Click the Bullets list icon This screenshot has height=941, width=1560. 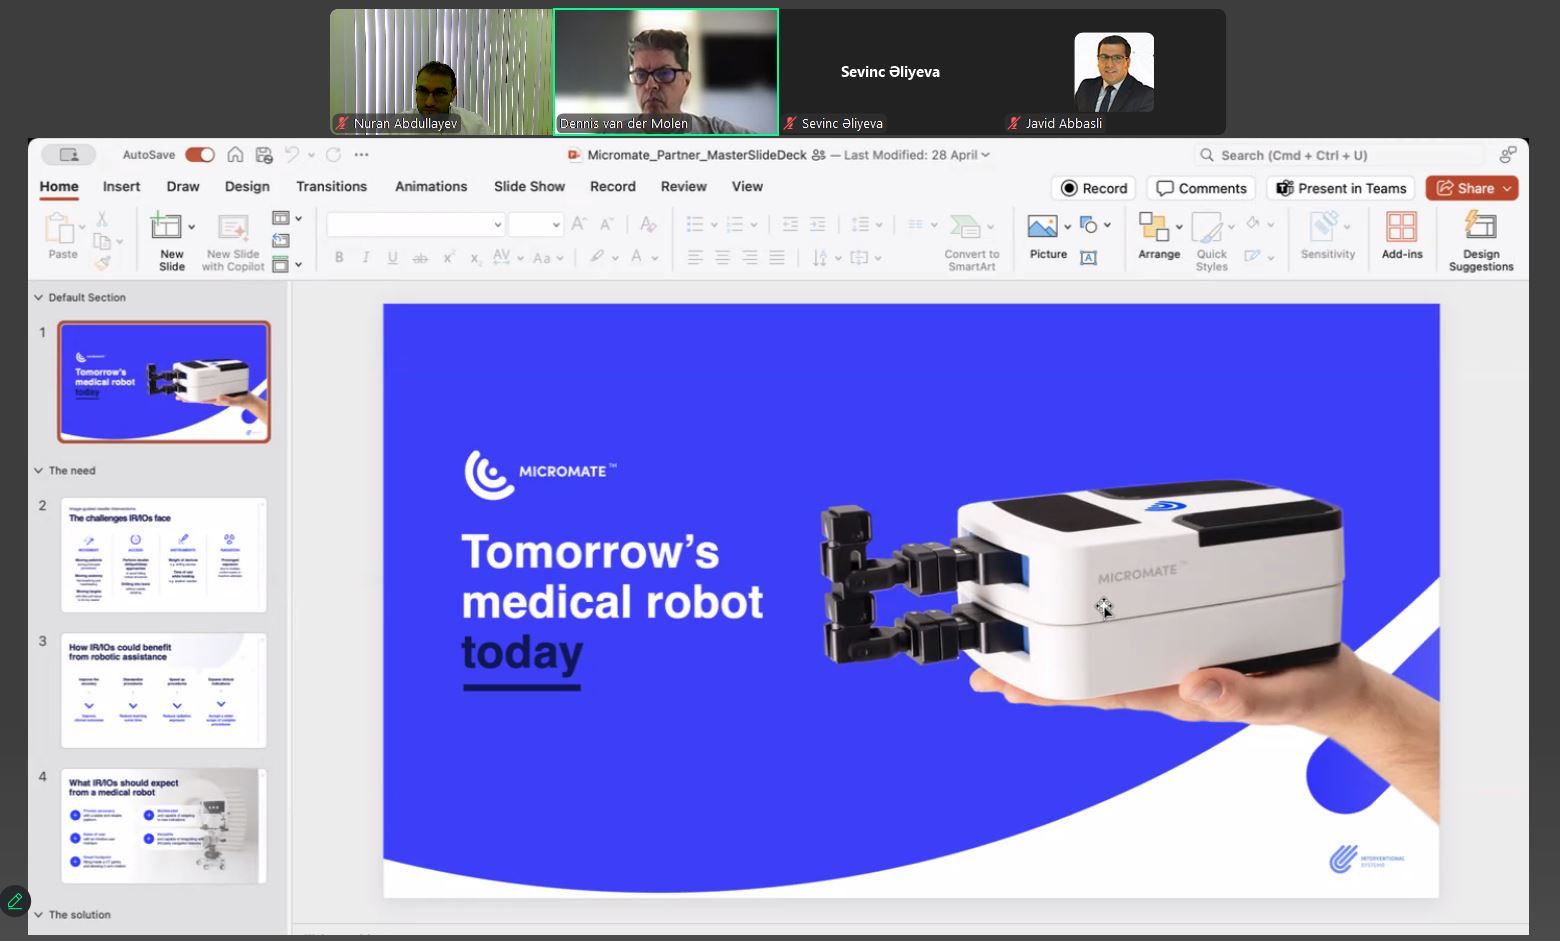point(696,225)
